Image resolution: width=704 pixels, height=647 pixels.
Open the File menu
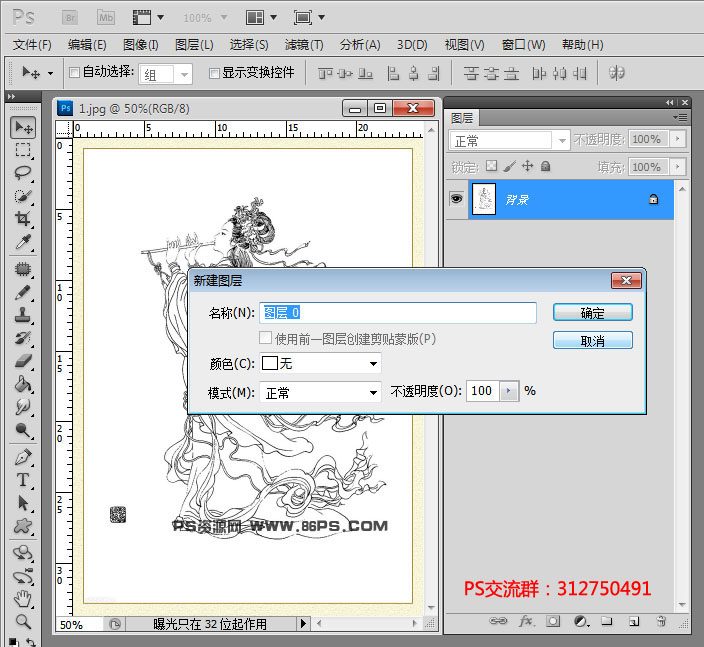click(x=32, y=45)
